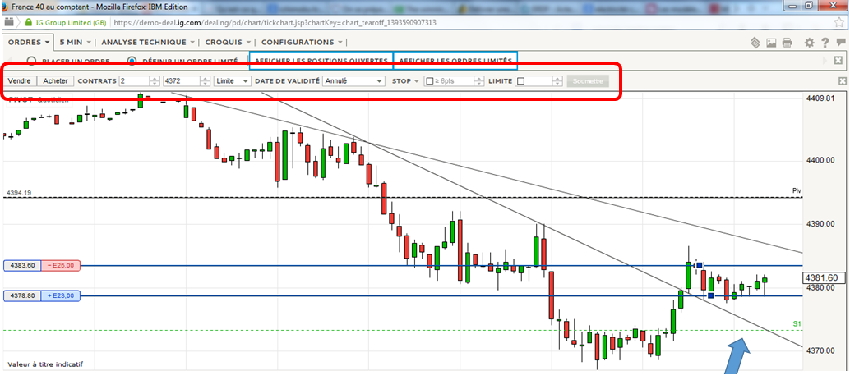Adjust the 4372 price level stepper
849x374 pixels.
pyautogui.click(x=205, y=81)
